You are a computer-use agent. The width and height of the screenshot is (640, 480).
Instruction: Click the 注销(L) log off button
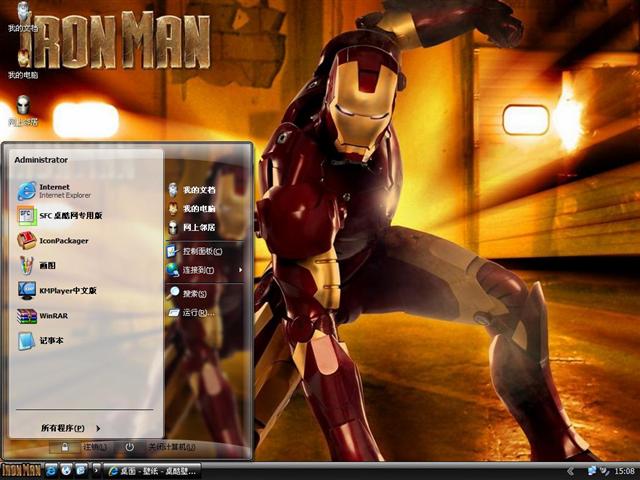tap(95, 447)
